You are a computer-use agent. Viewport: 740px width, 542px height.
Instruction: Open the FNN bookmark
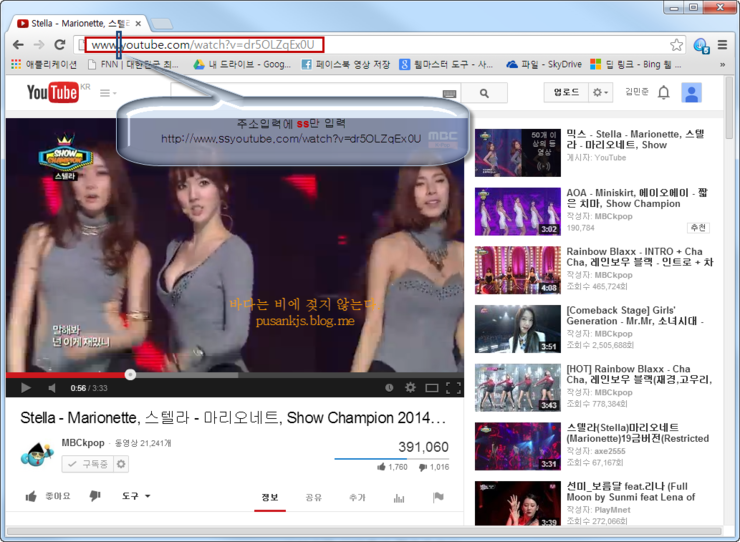pos(134,64)
